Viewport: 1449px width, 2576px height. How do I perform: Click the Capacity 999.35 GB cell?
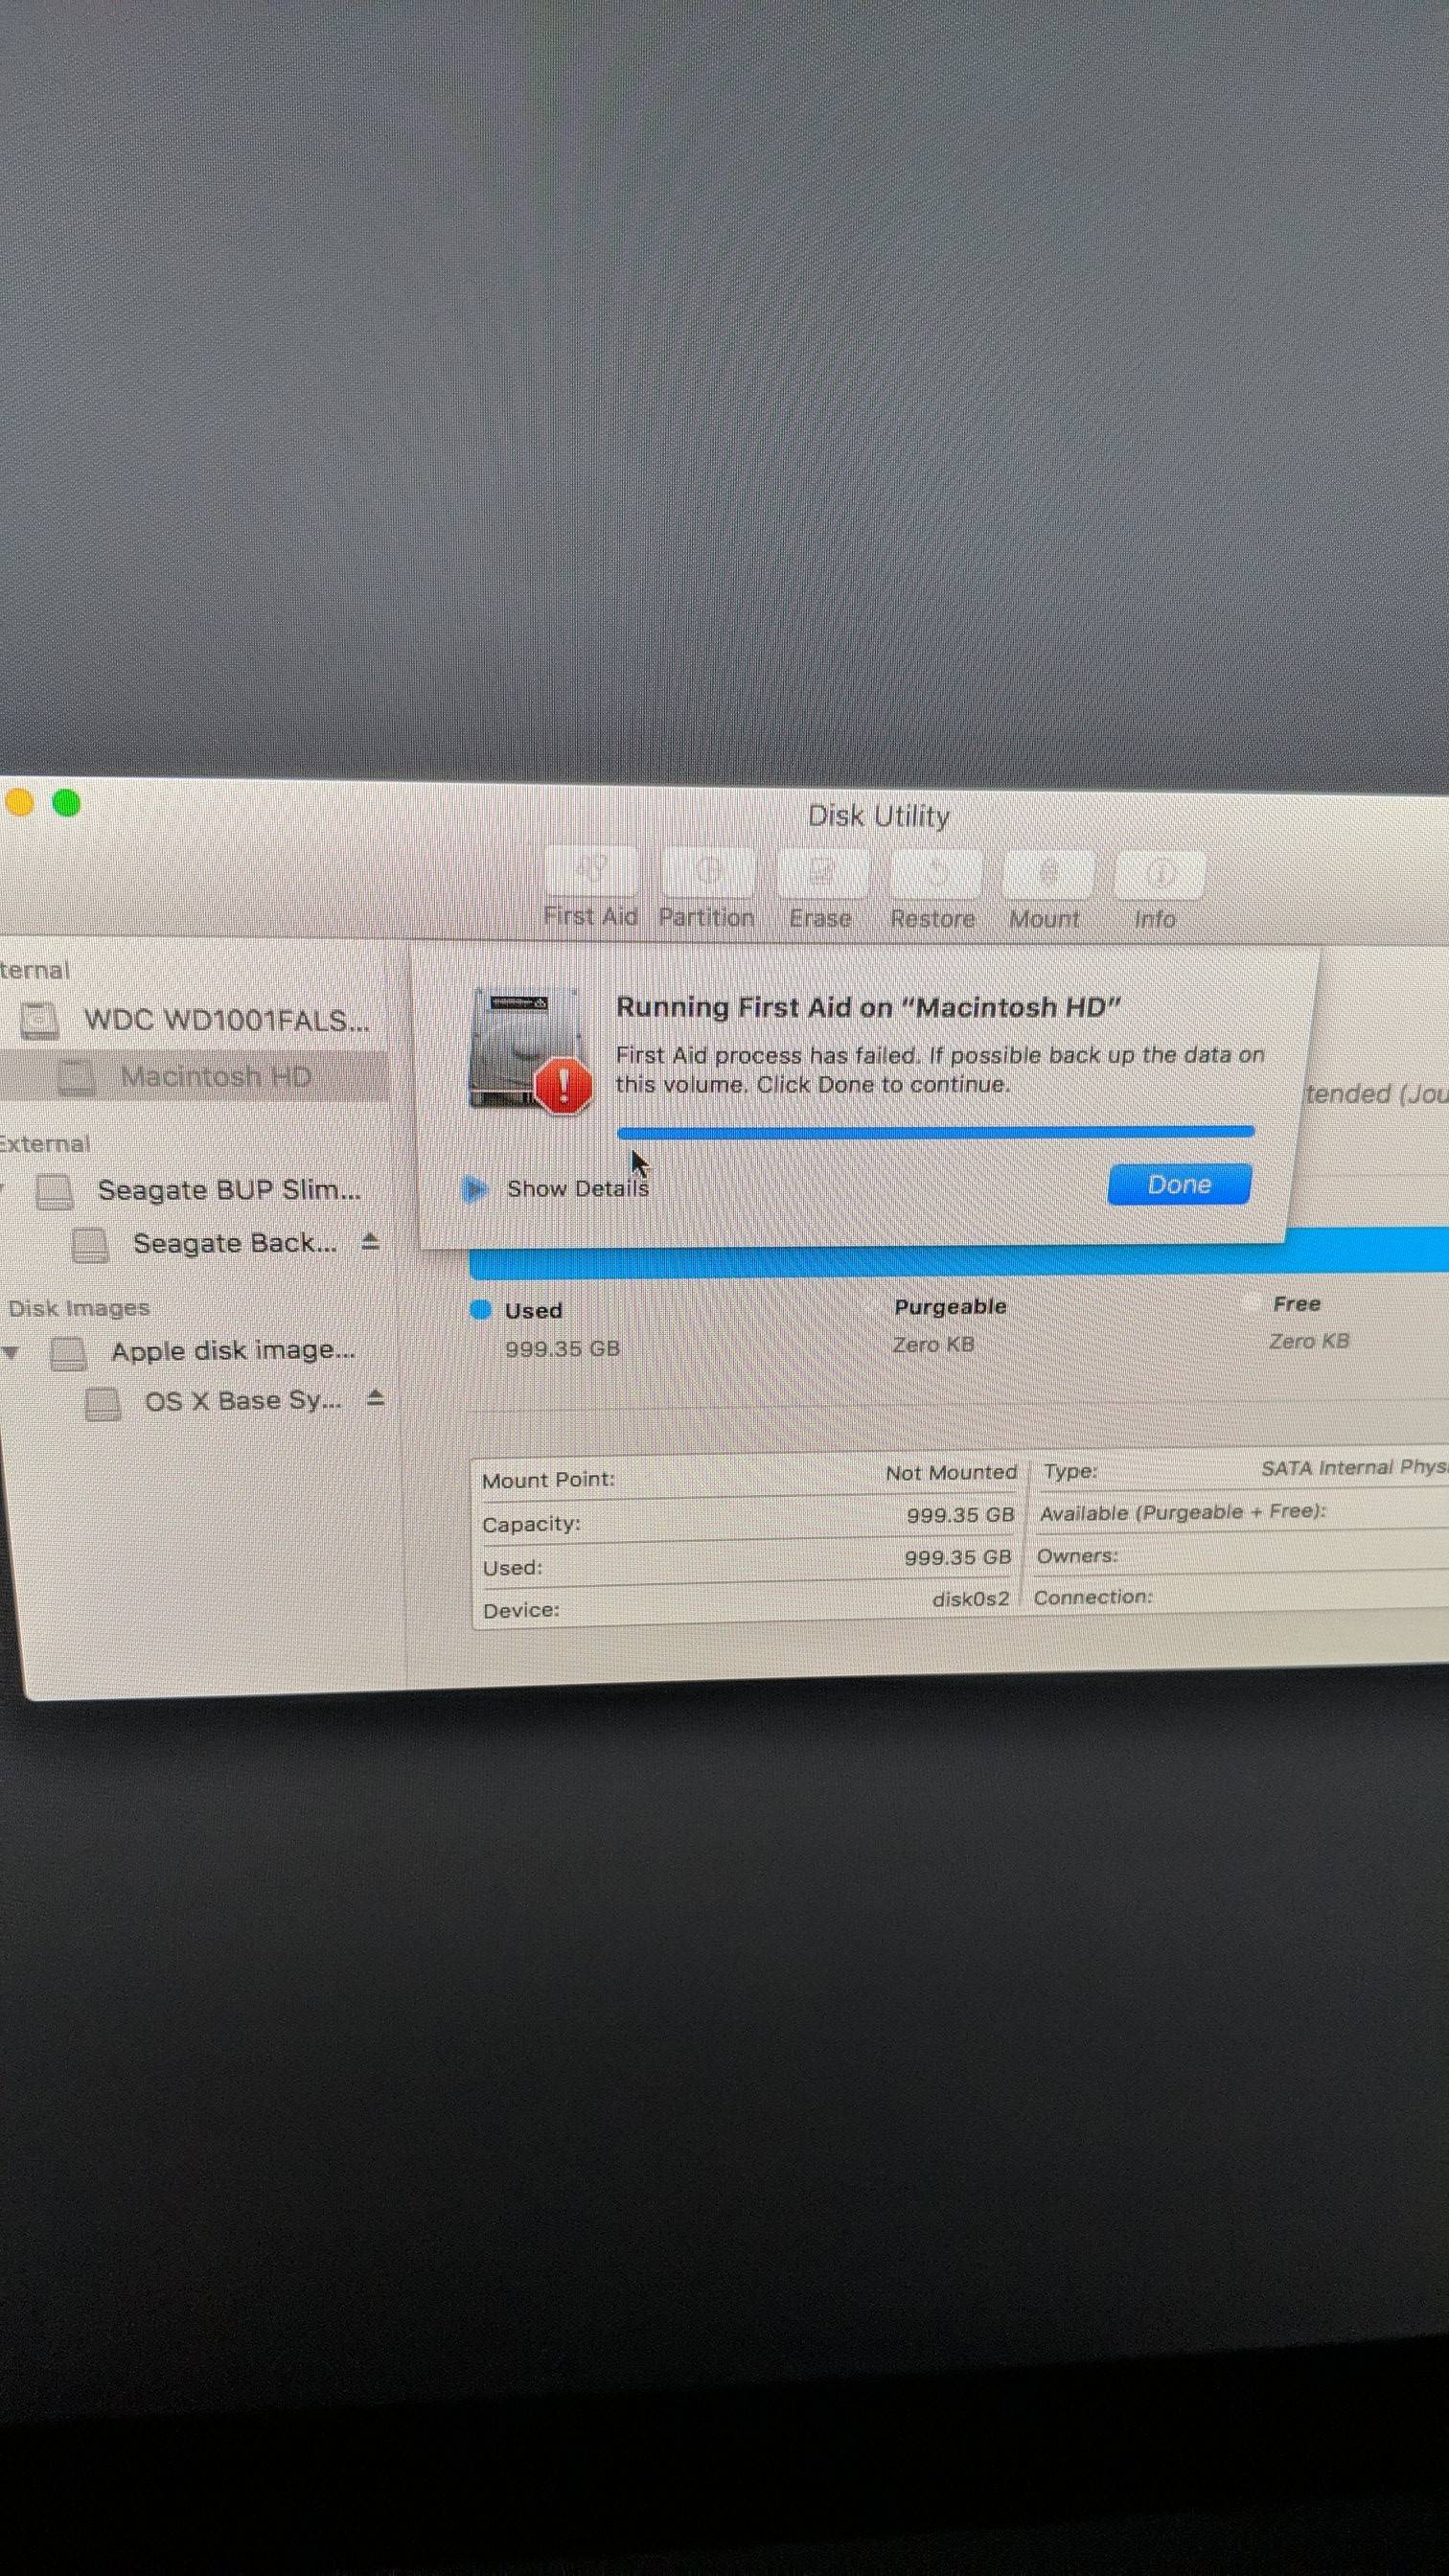(x=961, y=1515)
